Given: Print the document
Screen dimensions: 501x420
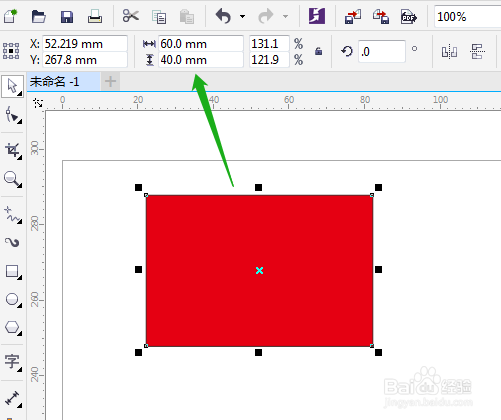Looking at the screenshot, I should 95,16.
